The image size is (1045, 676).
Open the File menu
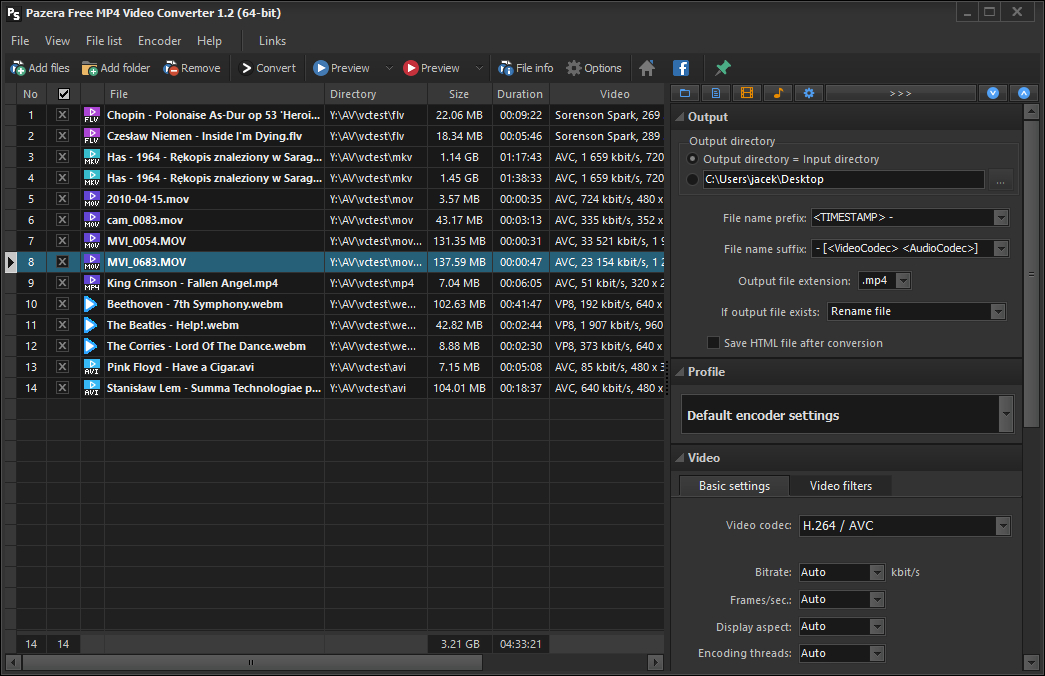[x=20, y=41]
